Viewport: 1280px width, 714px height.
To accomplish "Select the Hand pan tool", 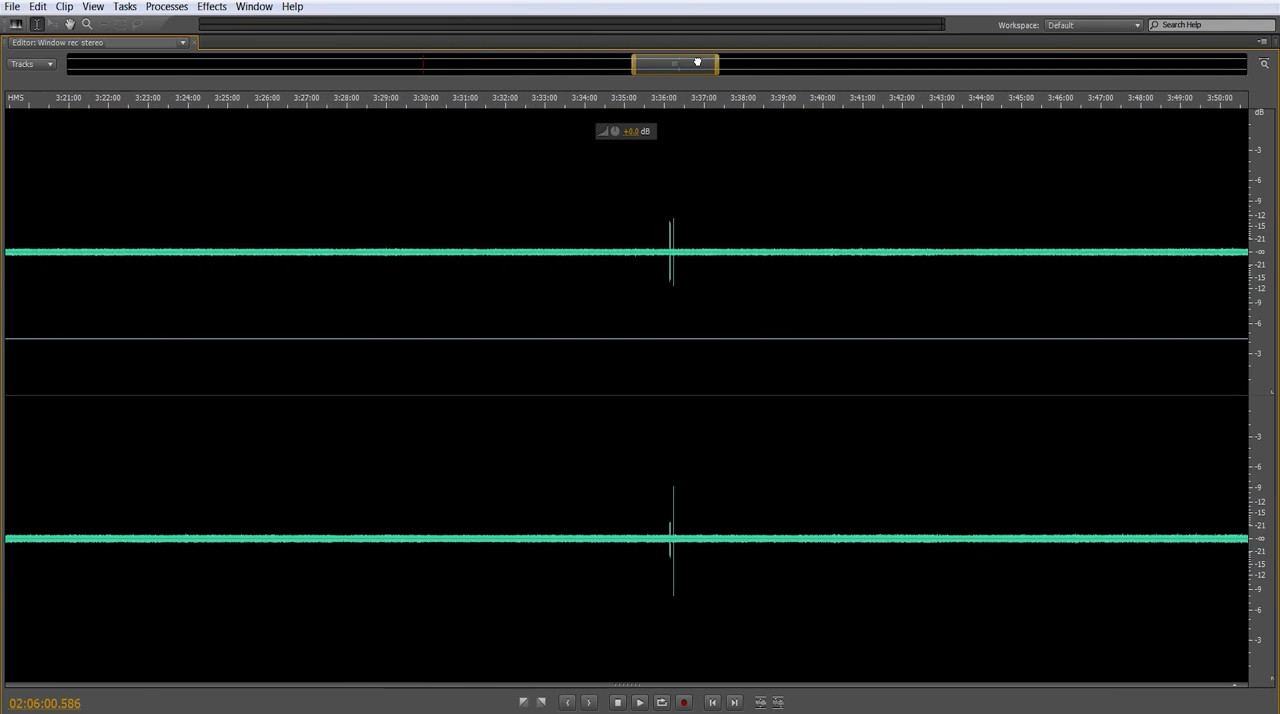I will tap(69, 24).
